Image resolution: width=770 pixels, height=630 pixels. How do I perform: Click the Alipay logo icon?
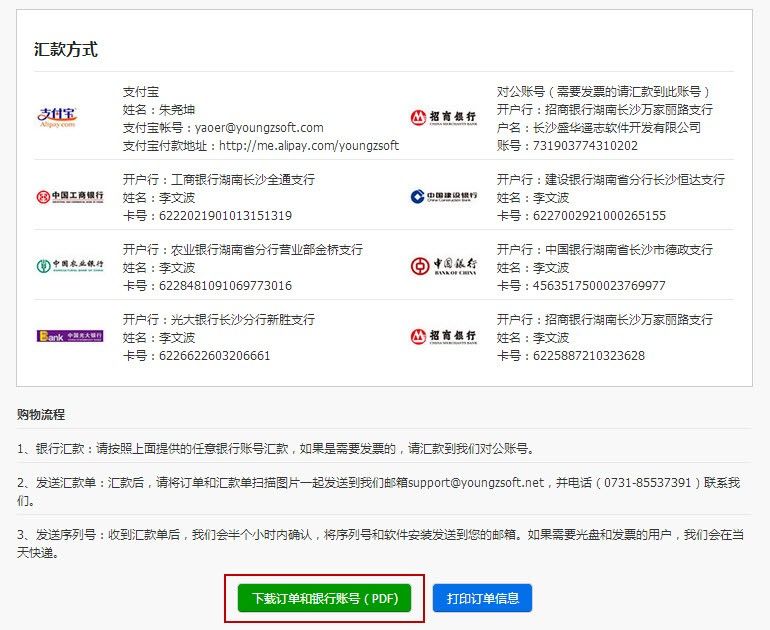point(57,117)
